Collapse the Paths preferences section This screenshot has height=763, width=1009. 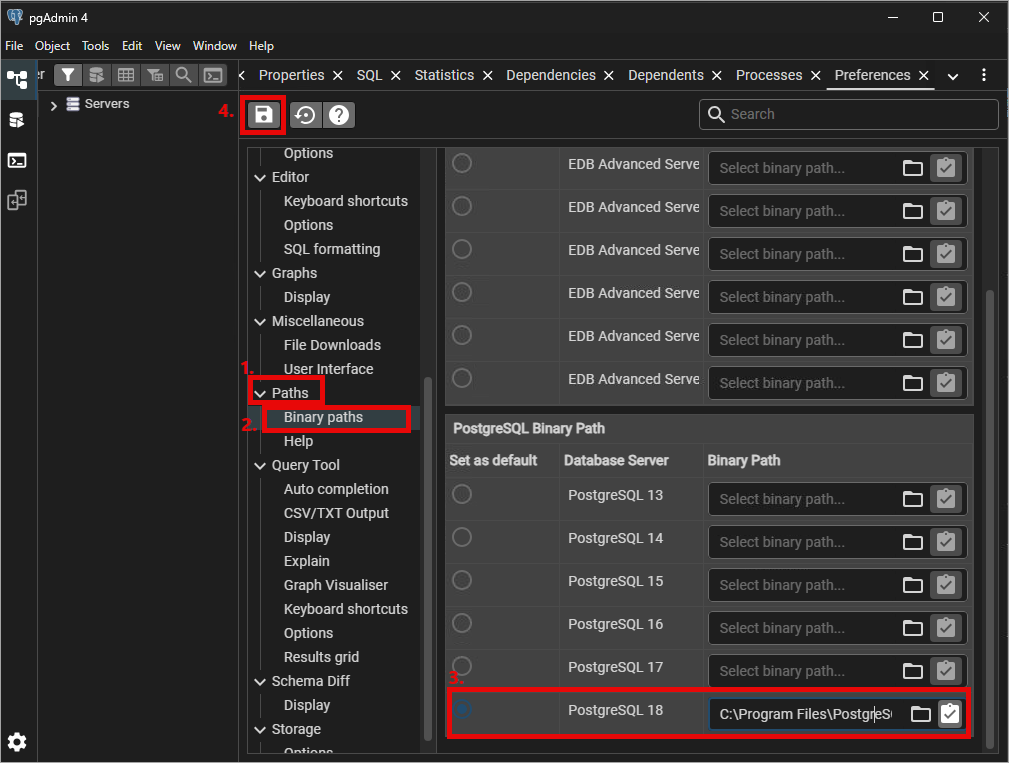coord(261,393)
